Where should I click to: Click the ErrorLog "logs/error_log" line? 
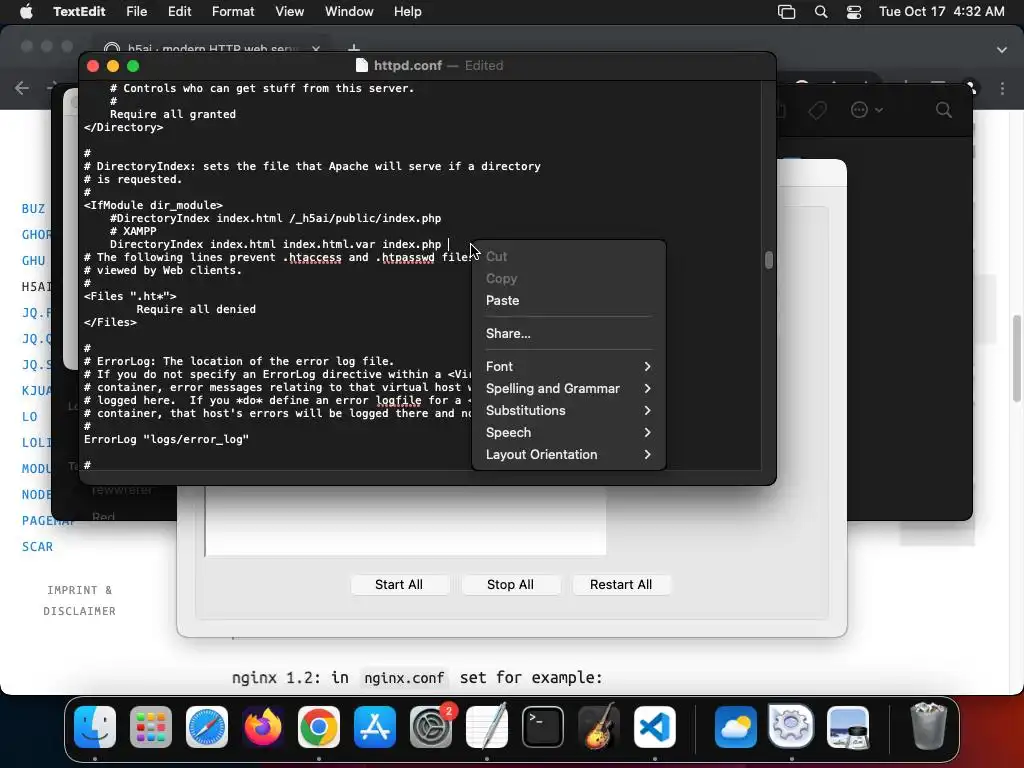tap(167, 440)
